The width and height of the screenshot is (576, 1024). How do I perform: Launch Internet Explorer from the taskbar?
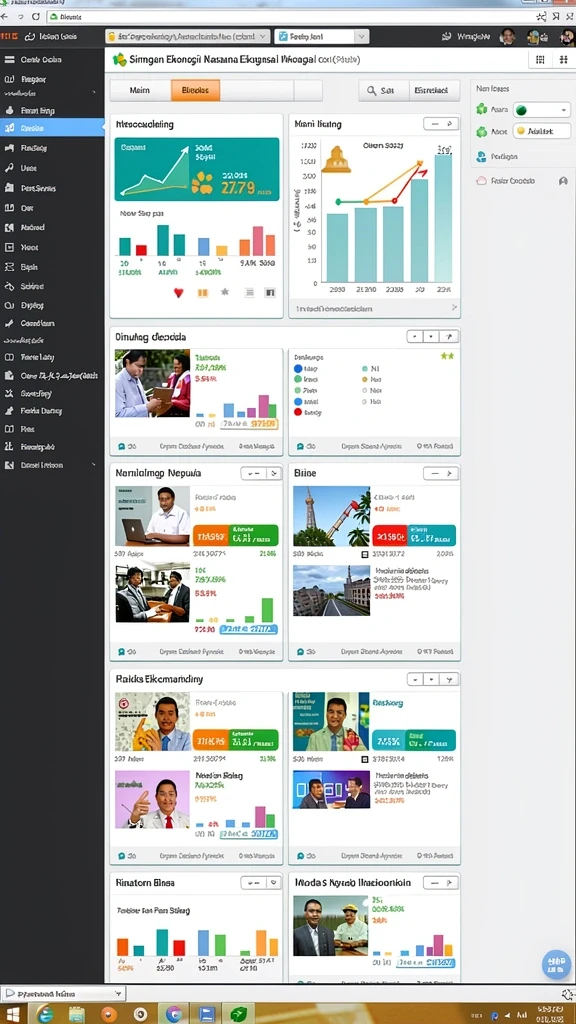pyautogui.click(x=45, y=1014)
